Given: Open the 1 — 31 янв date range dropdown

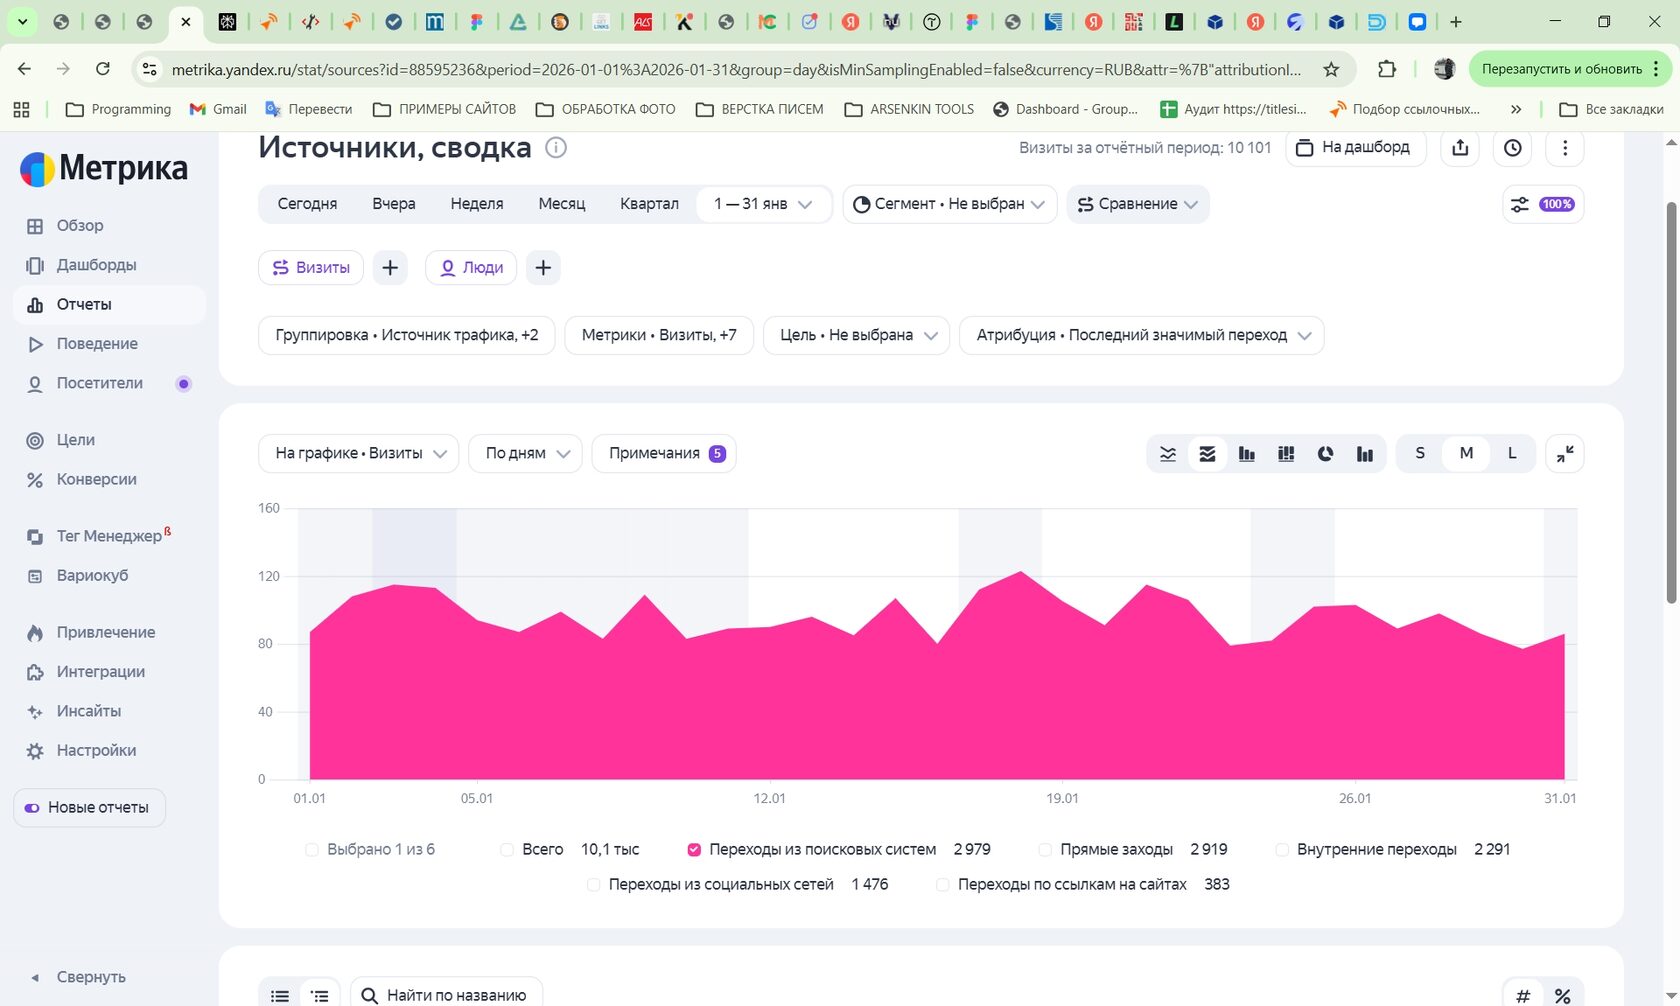Looking at the screenshot, I should pyautogui.click(x=763, y=204).
